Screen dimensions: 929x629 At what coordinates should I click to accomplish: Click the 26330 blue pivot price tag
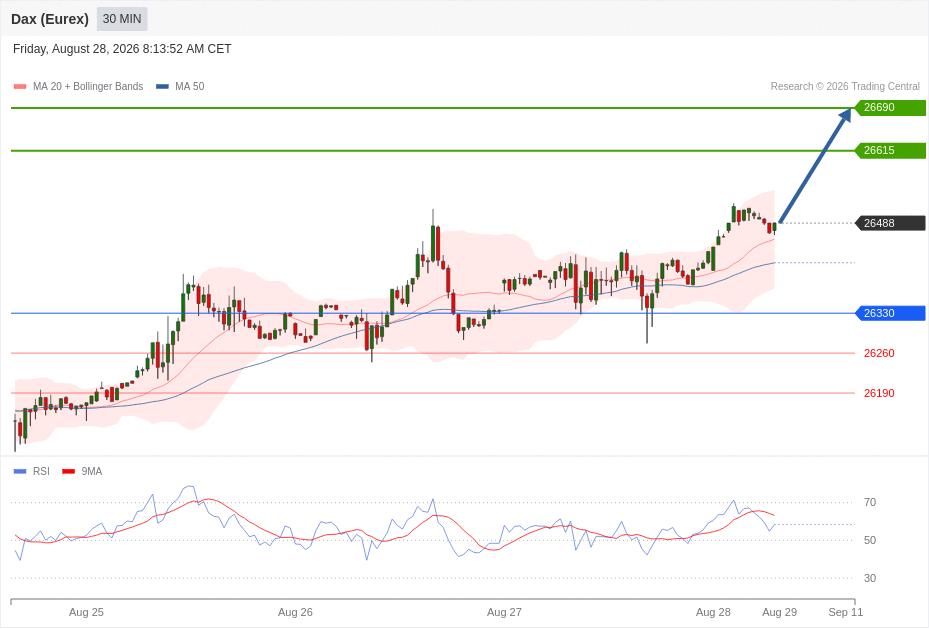pos(890,313)
